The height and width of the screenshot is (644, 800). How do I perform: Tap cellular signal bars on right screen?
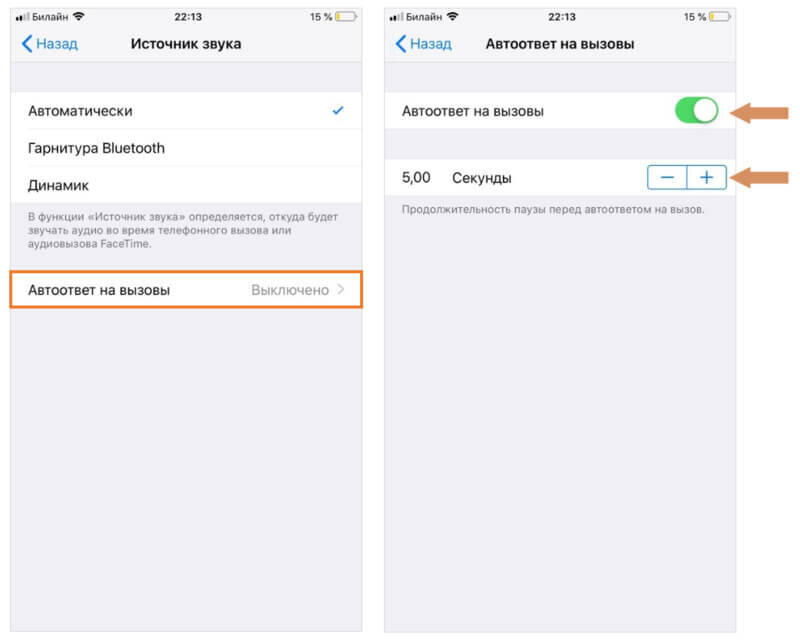point(396,17)
